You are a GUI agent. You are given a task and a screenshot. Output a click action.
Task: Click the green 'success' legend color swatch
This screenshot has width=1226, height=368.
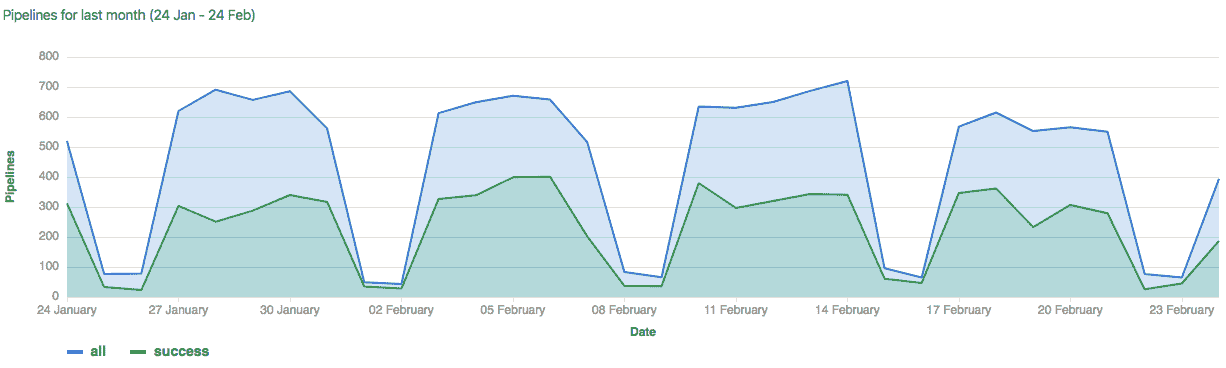(x=139, y=352)
